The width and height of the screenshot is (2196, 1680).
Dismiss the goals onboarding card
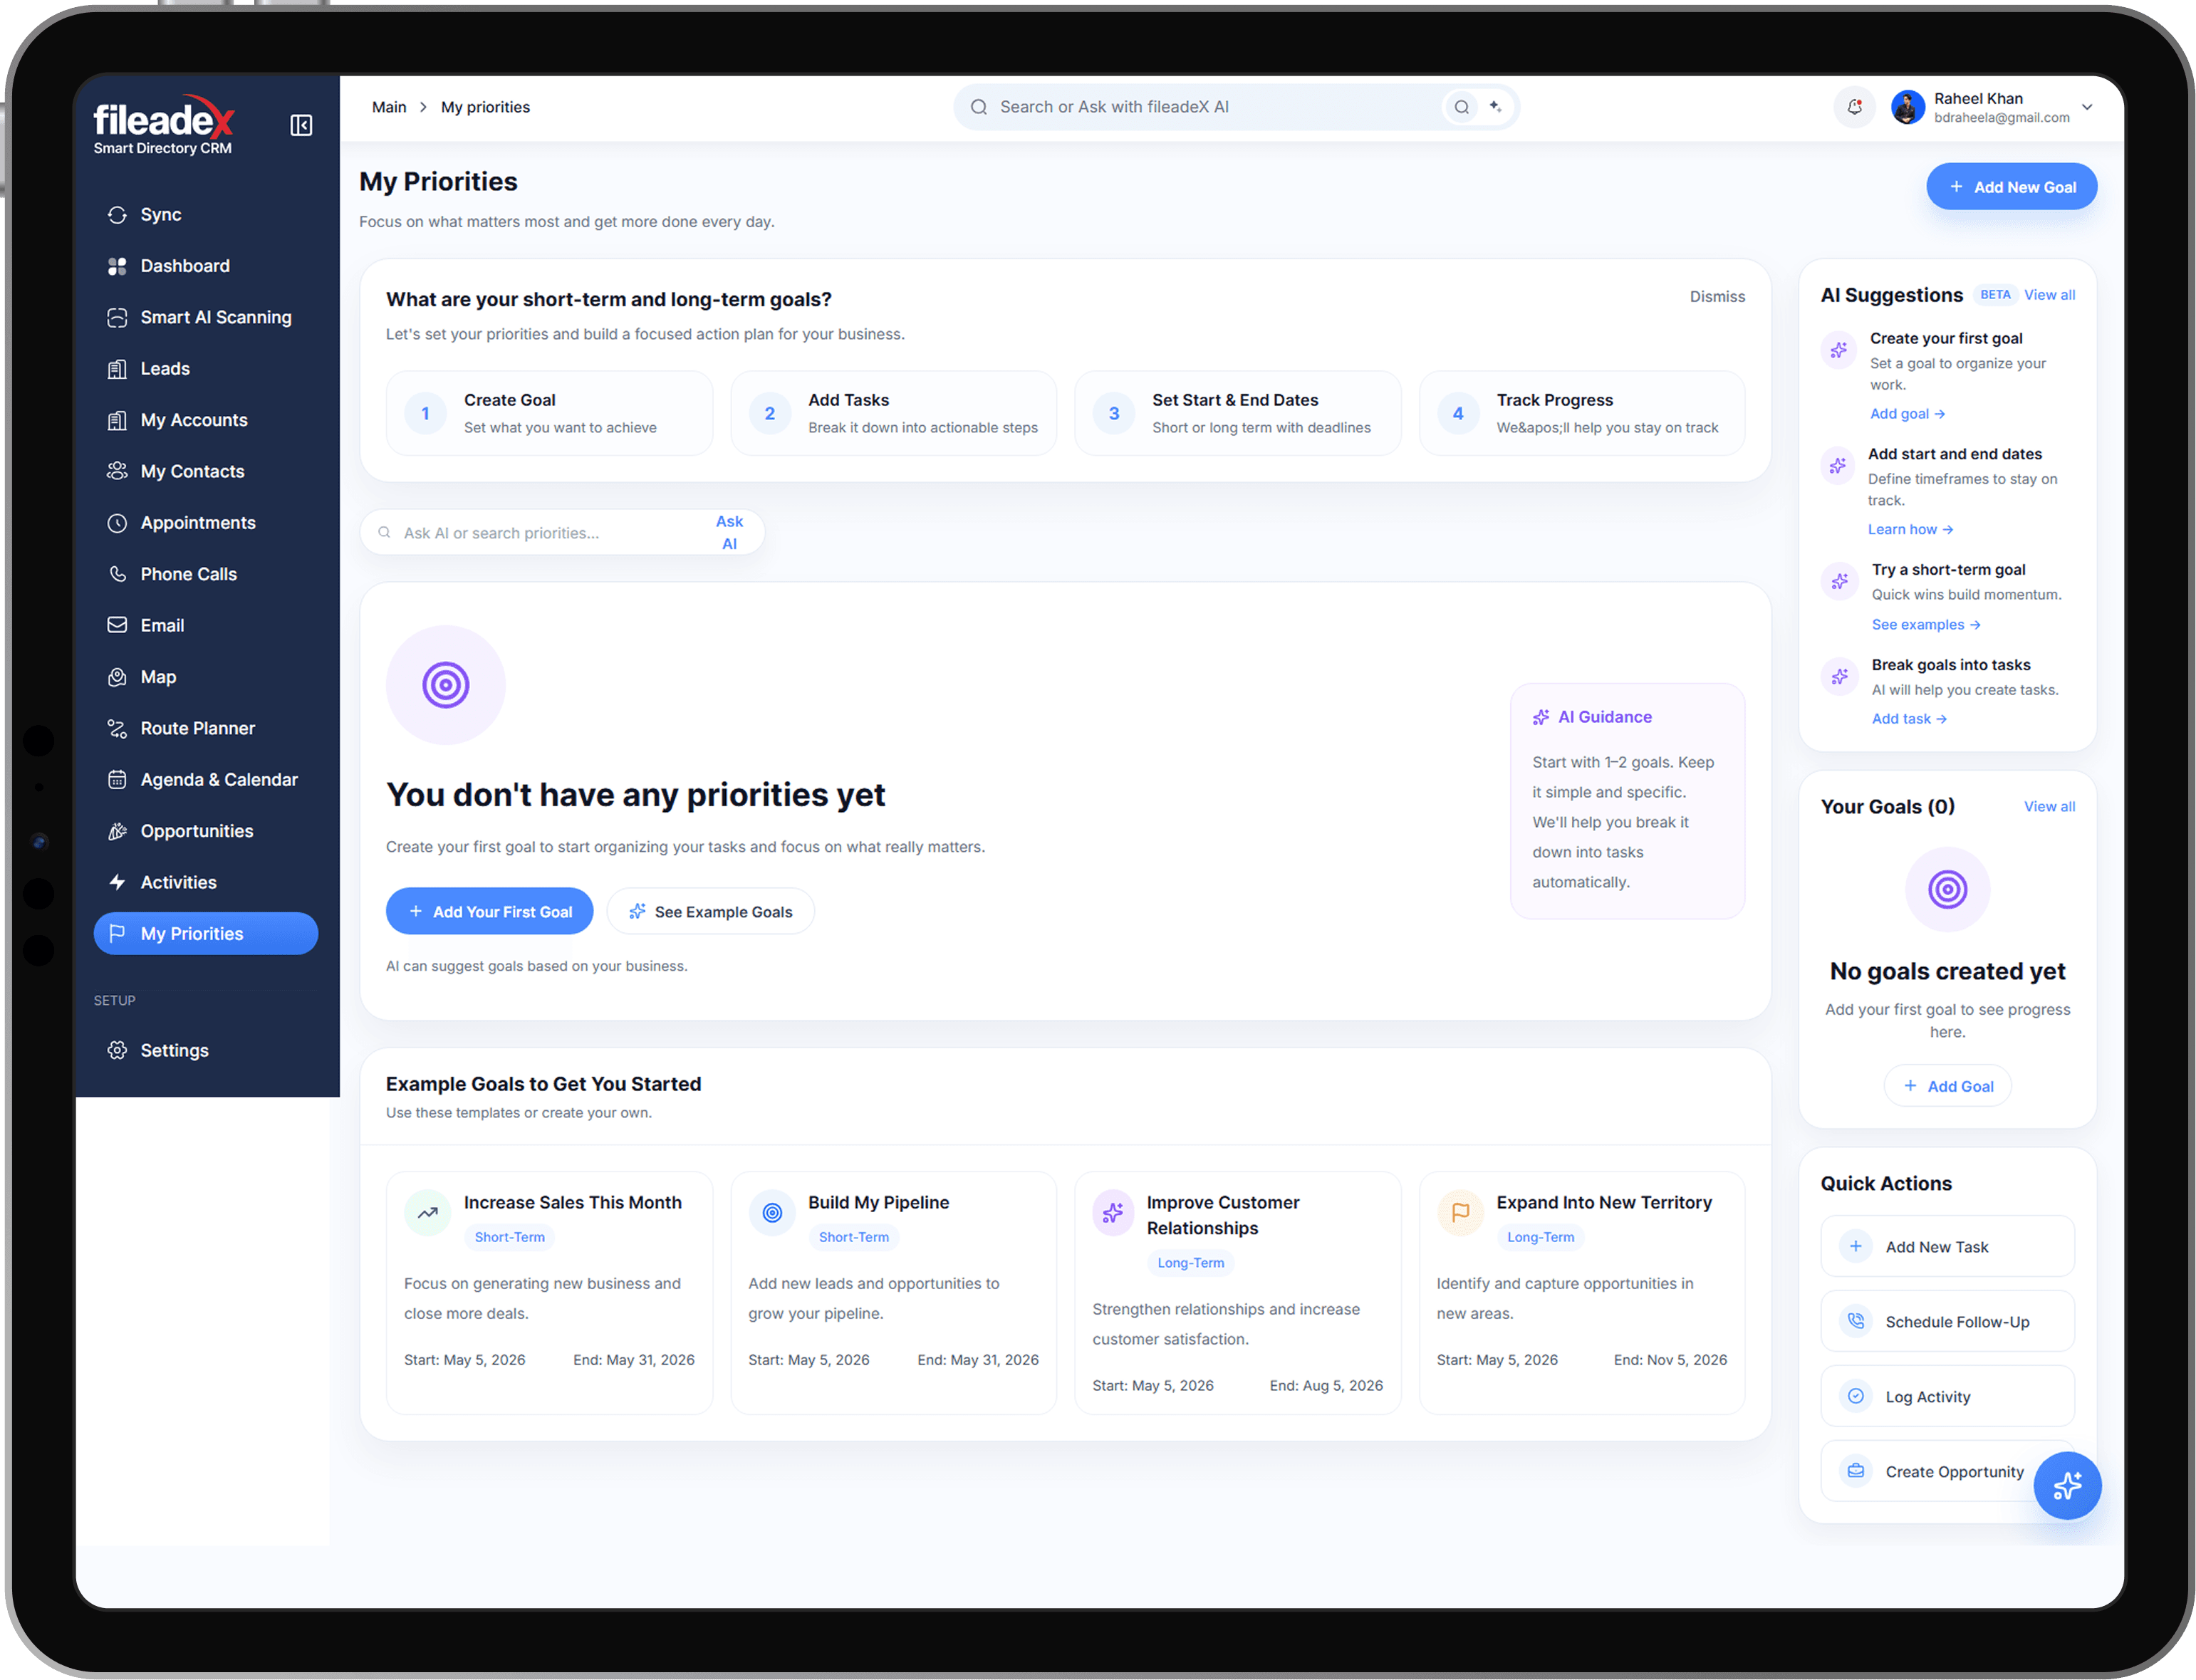(1716, 297)
